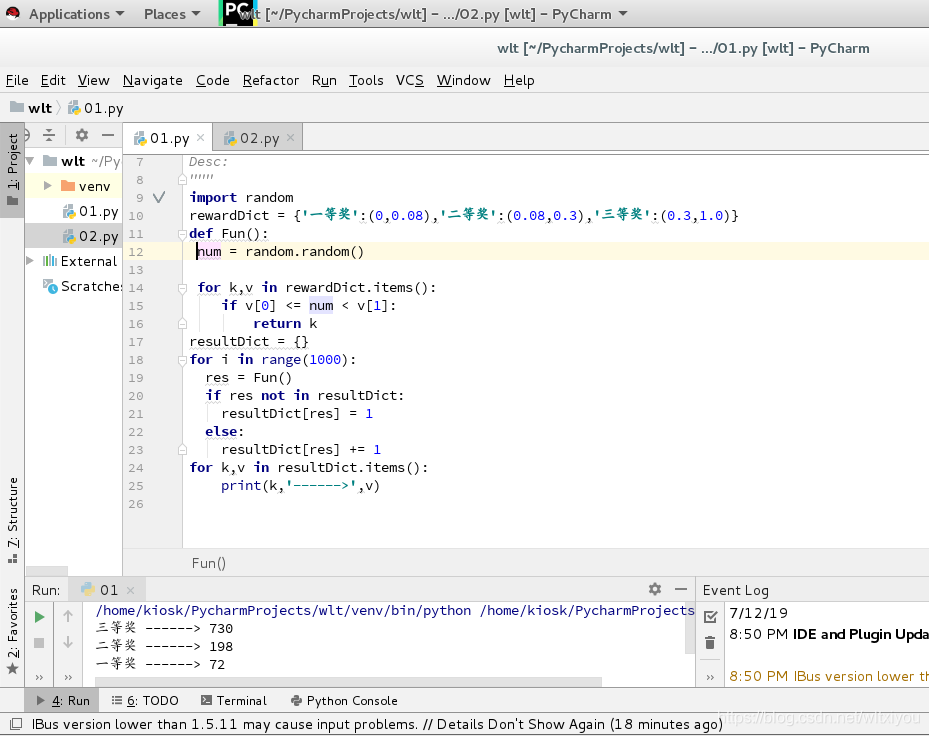Select 02.py in project tree
The width and height of the screenshot is (929, 736).
point(91,236)
